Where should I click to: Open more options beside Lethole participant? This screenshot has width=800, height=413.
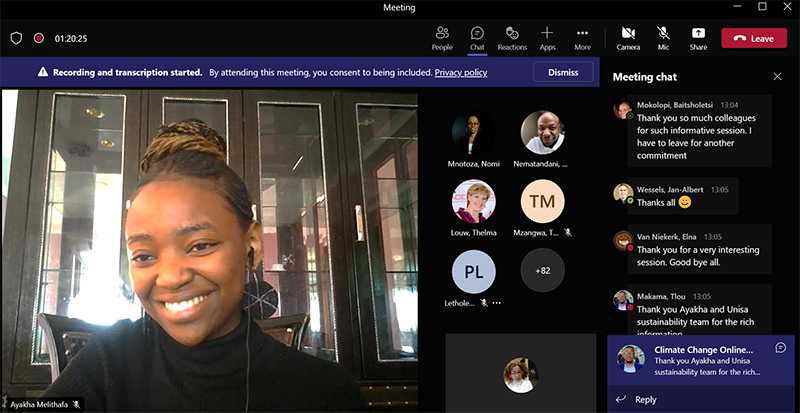tap(497, 302)
